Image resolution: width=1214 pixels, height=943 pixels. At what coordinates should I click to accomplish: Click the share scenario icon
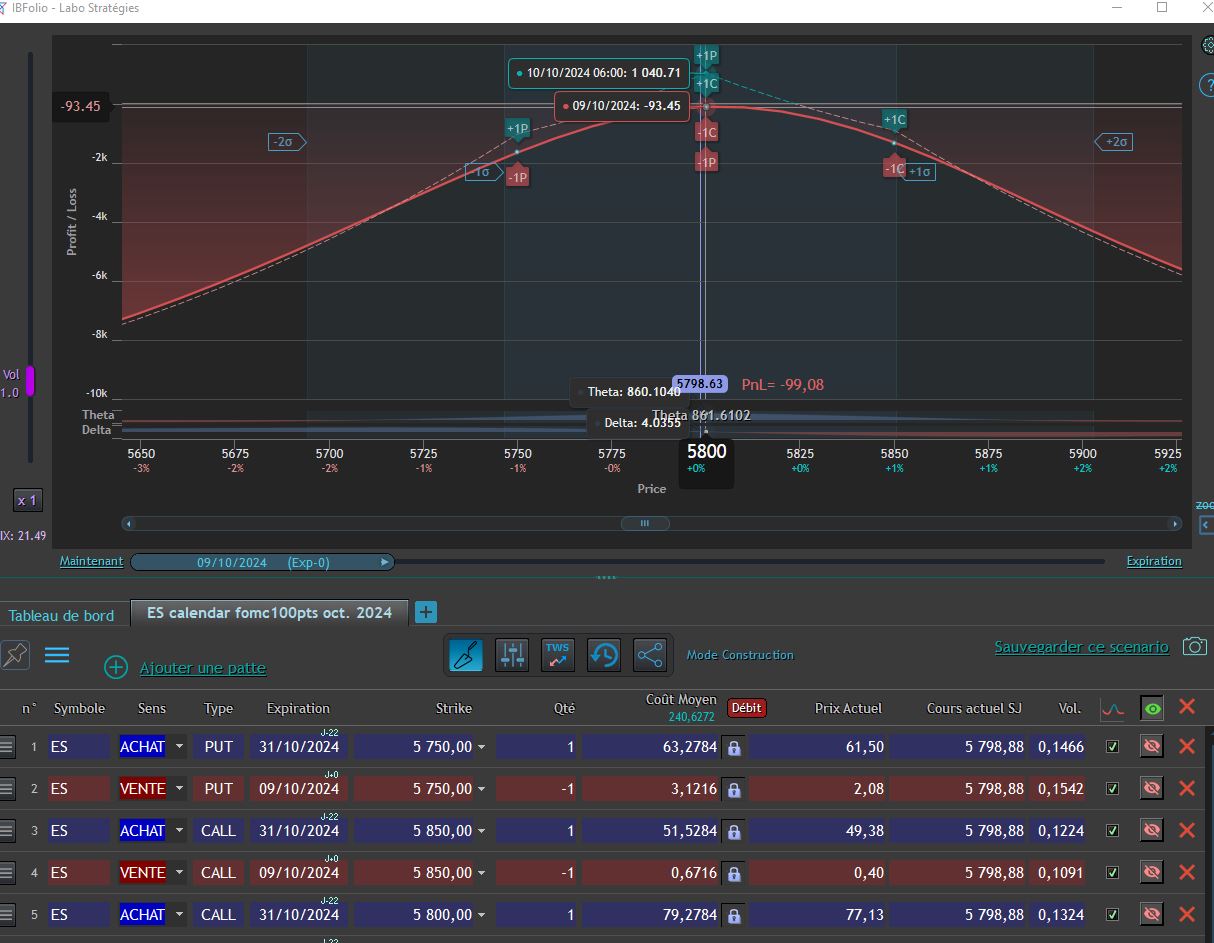point(650,655)
